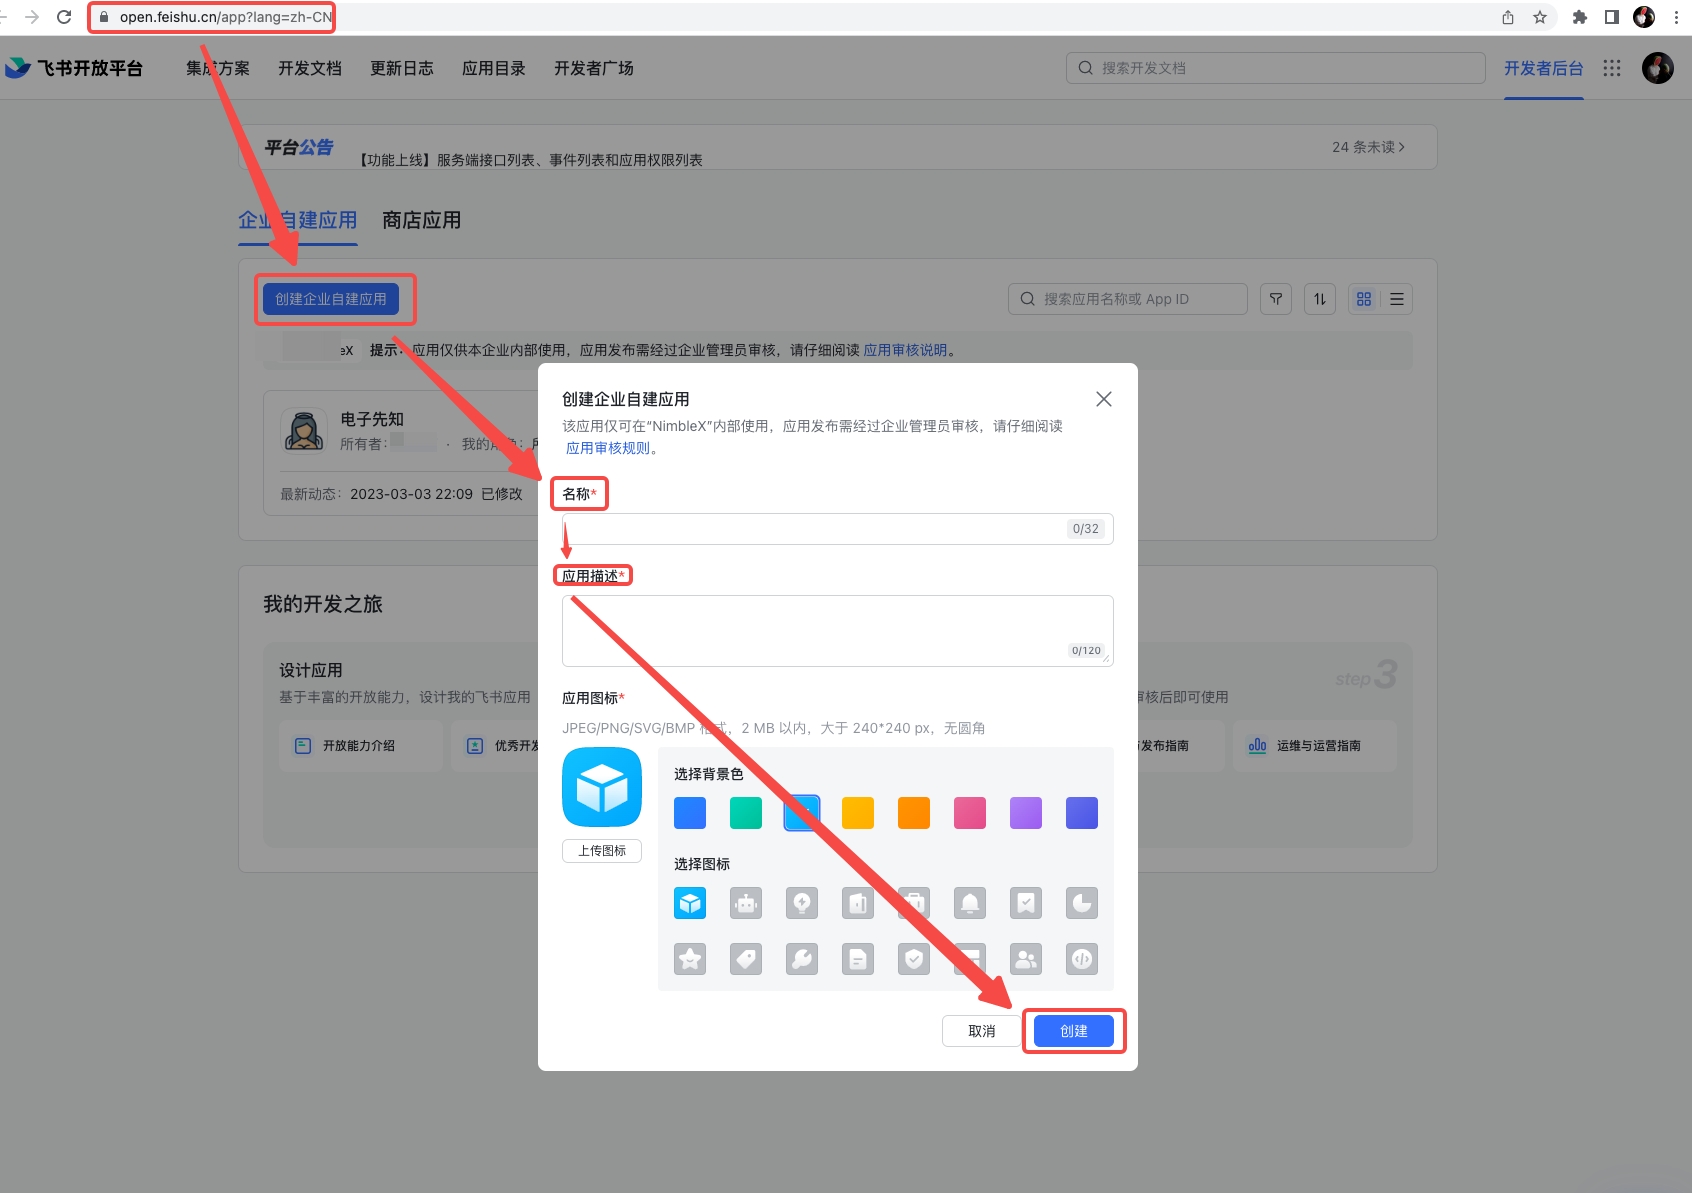
Task: Choose the blue background color
Action: click(690, 813)
